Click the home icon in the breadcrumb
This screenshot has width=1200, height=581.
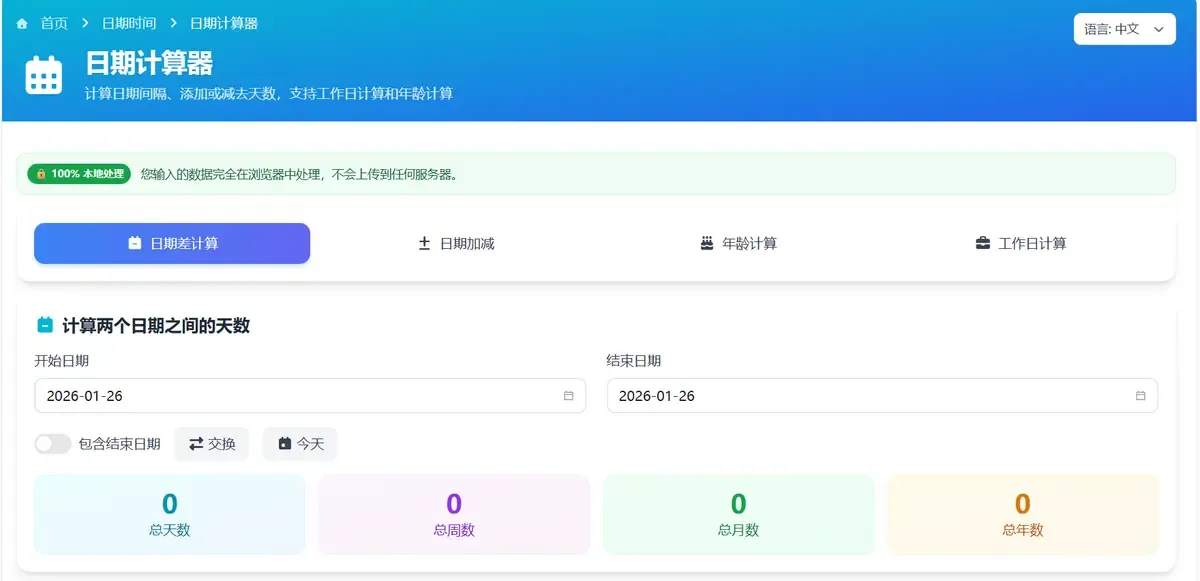(22, 22)
